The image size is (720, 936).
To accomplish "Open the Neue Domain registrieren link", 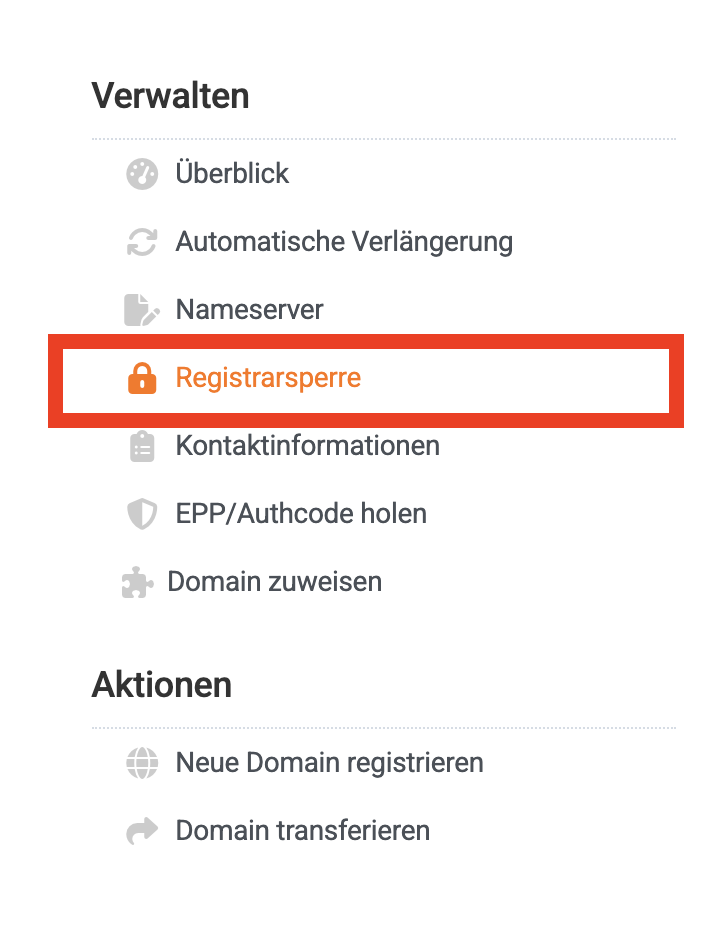I will 329,764.
